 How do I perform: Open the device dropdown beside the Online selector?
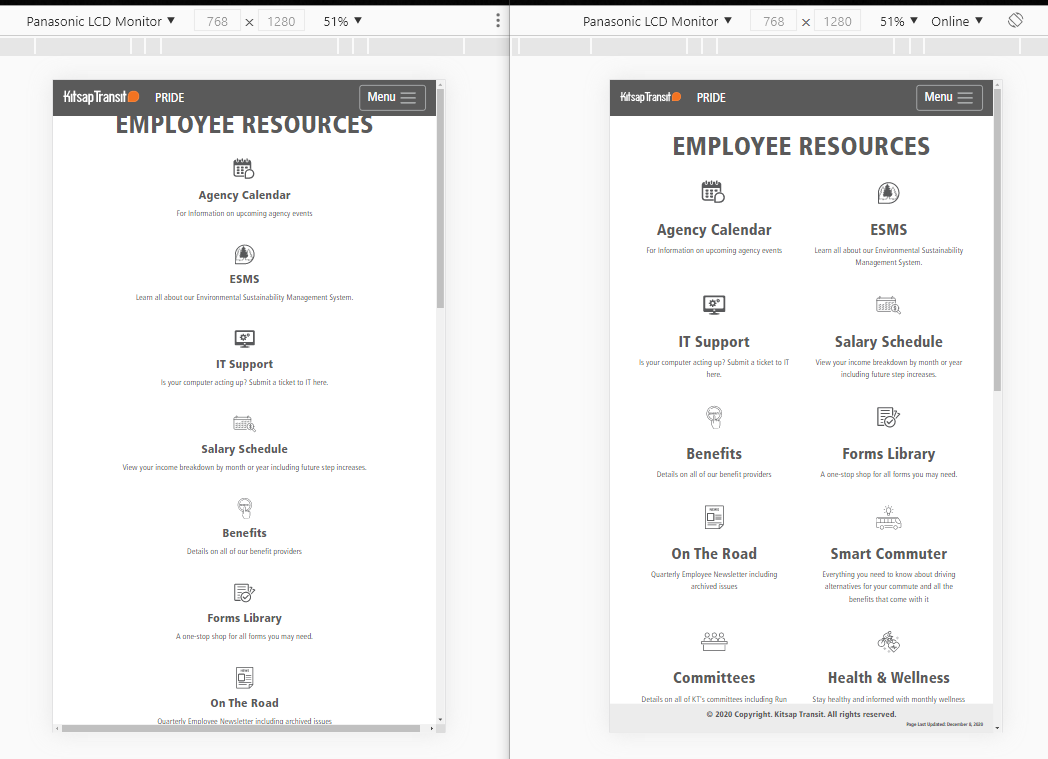(659, 21)
